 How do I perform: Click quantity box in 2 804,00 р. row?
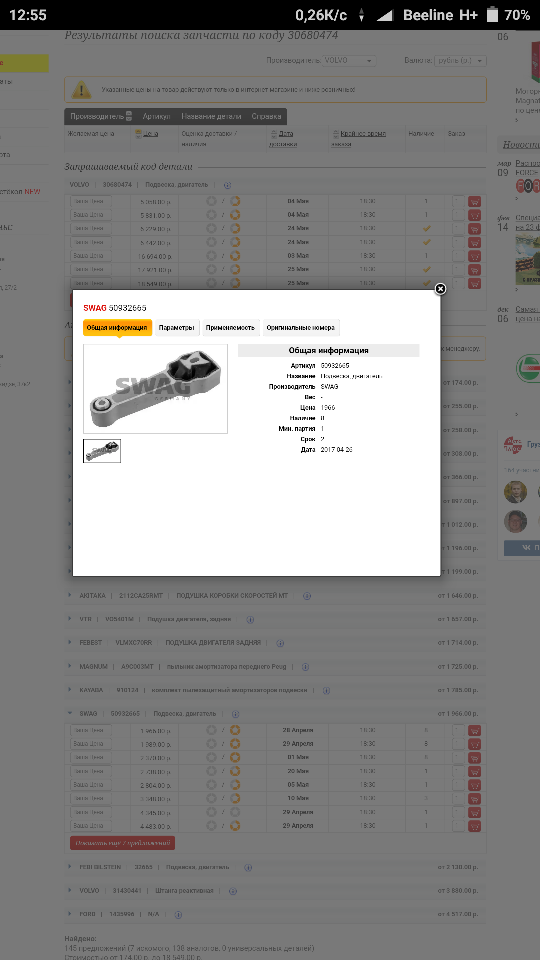[459, 785]
